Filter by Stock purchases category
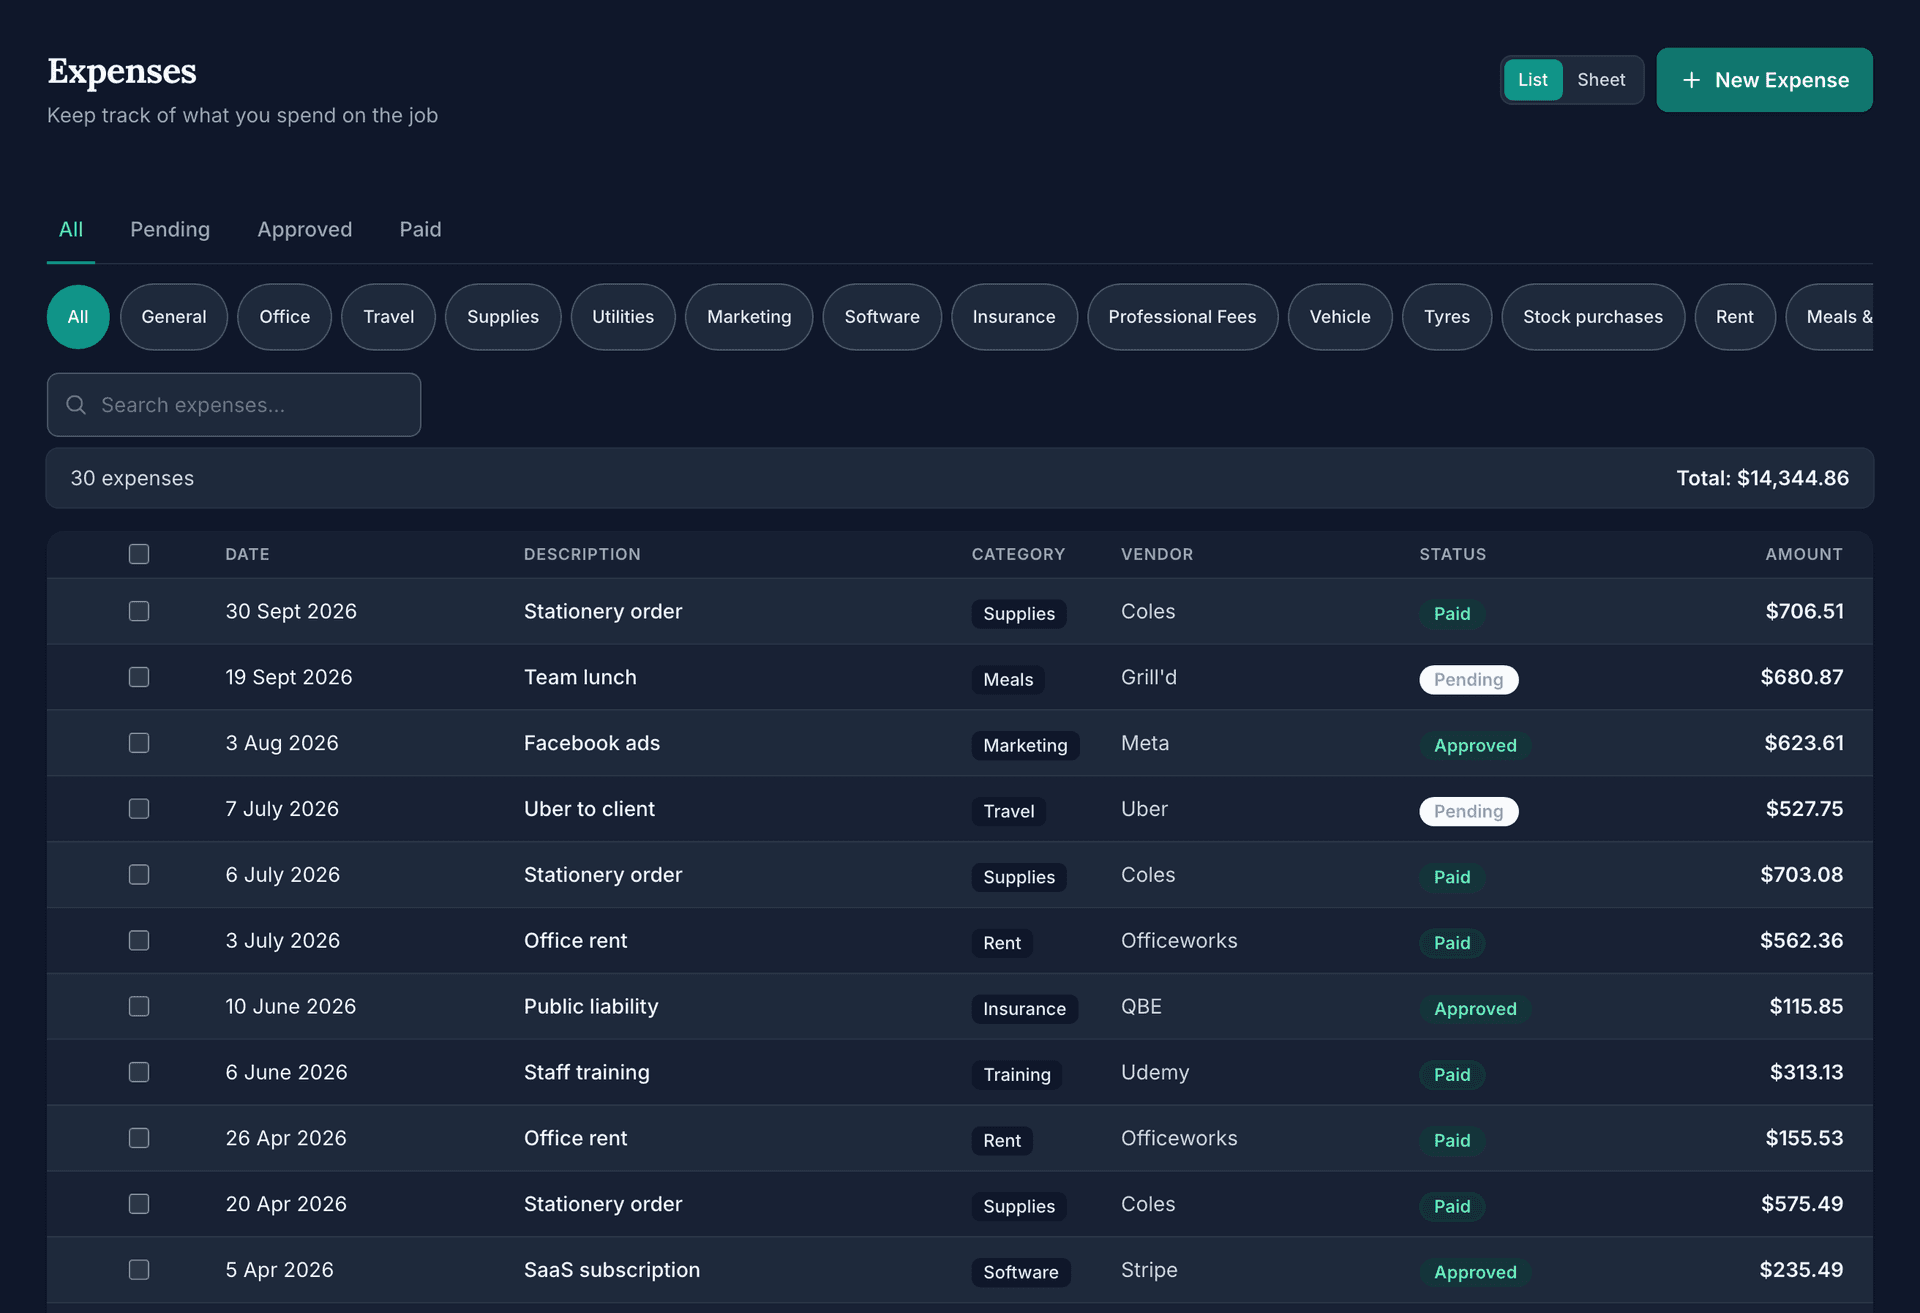The width and height of the screenshot is (1920, 1313). [x=1593, y=317]
